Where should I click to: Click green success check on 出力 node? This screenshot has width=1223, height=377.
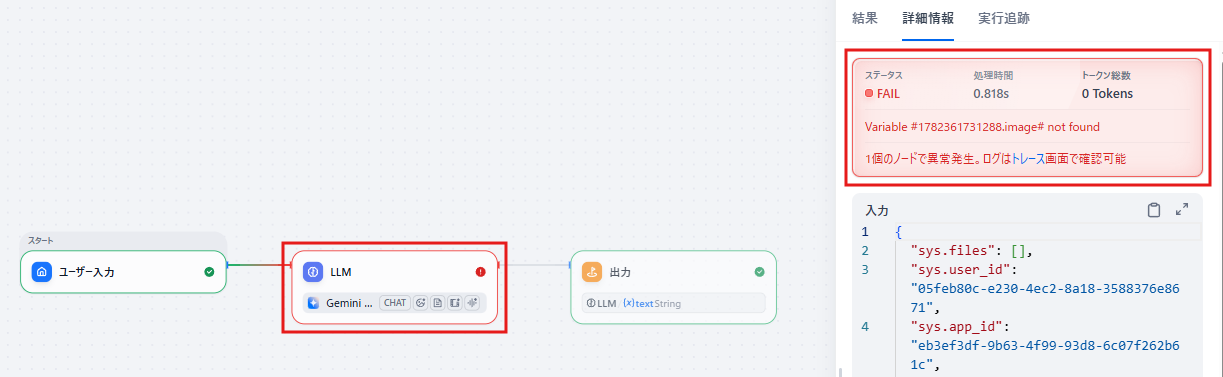[x=760, y=271]
